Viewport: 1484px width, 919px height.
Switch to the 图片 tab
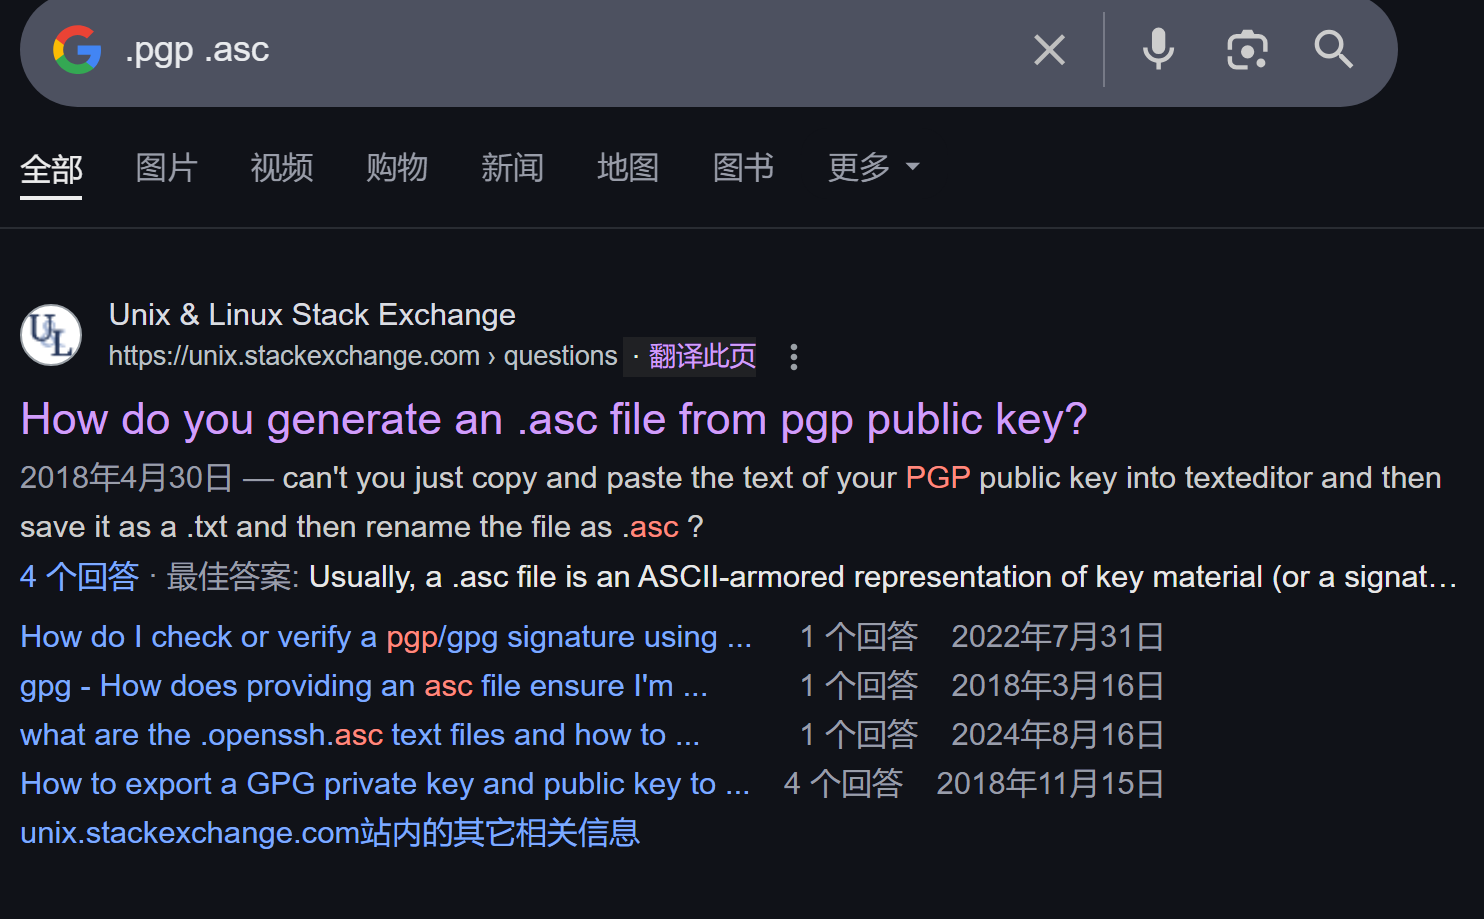(166, 167)
